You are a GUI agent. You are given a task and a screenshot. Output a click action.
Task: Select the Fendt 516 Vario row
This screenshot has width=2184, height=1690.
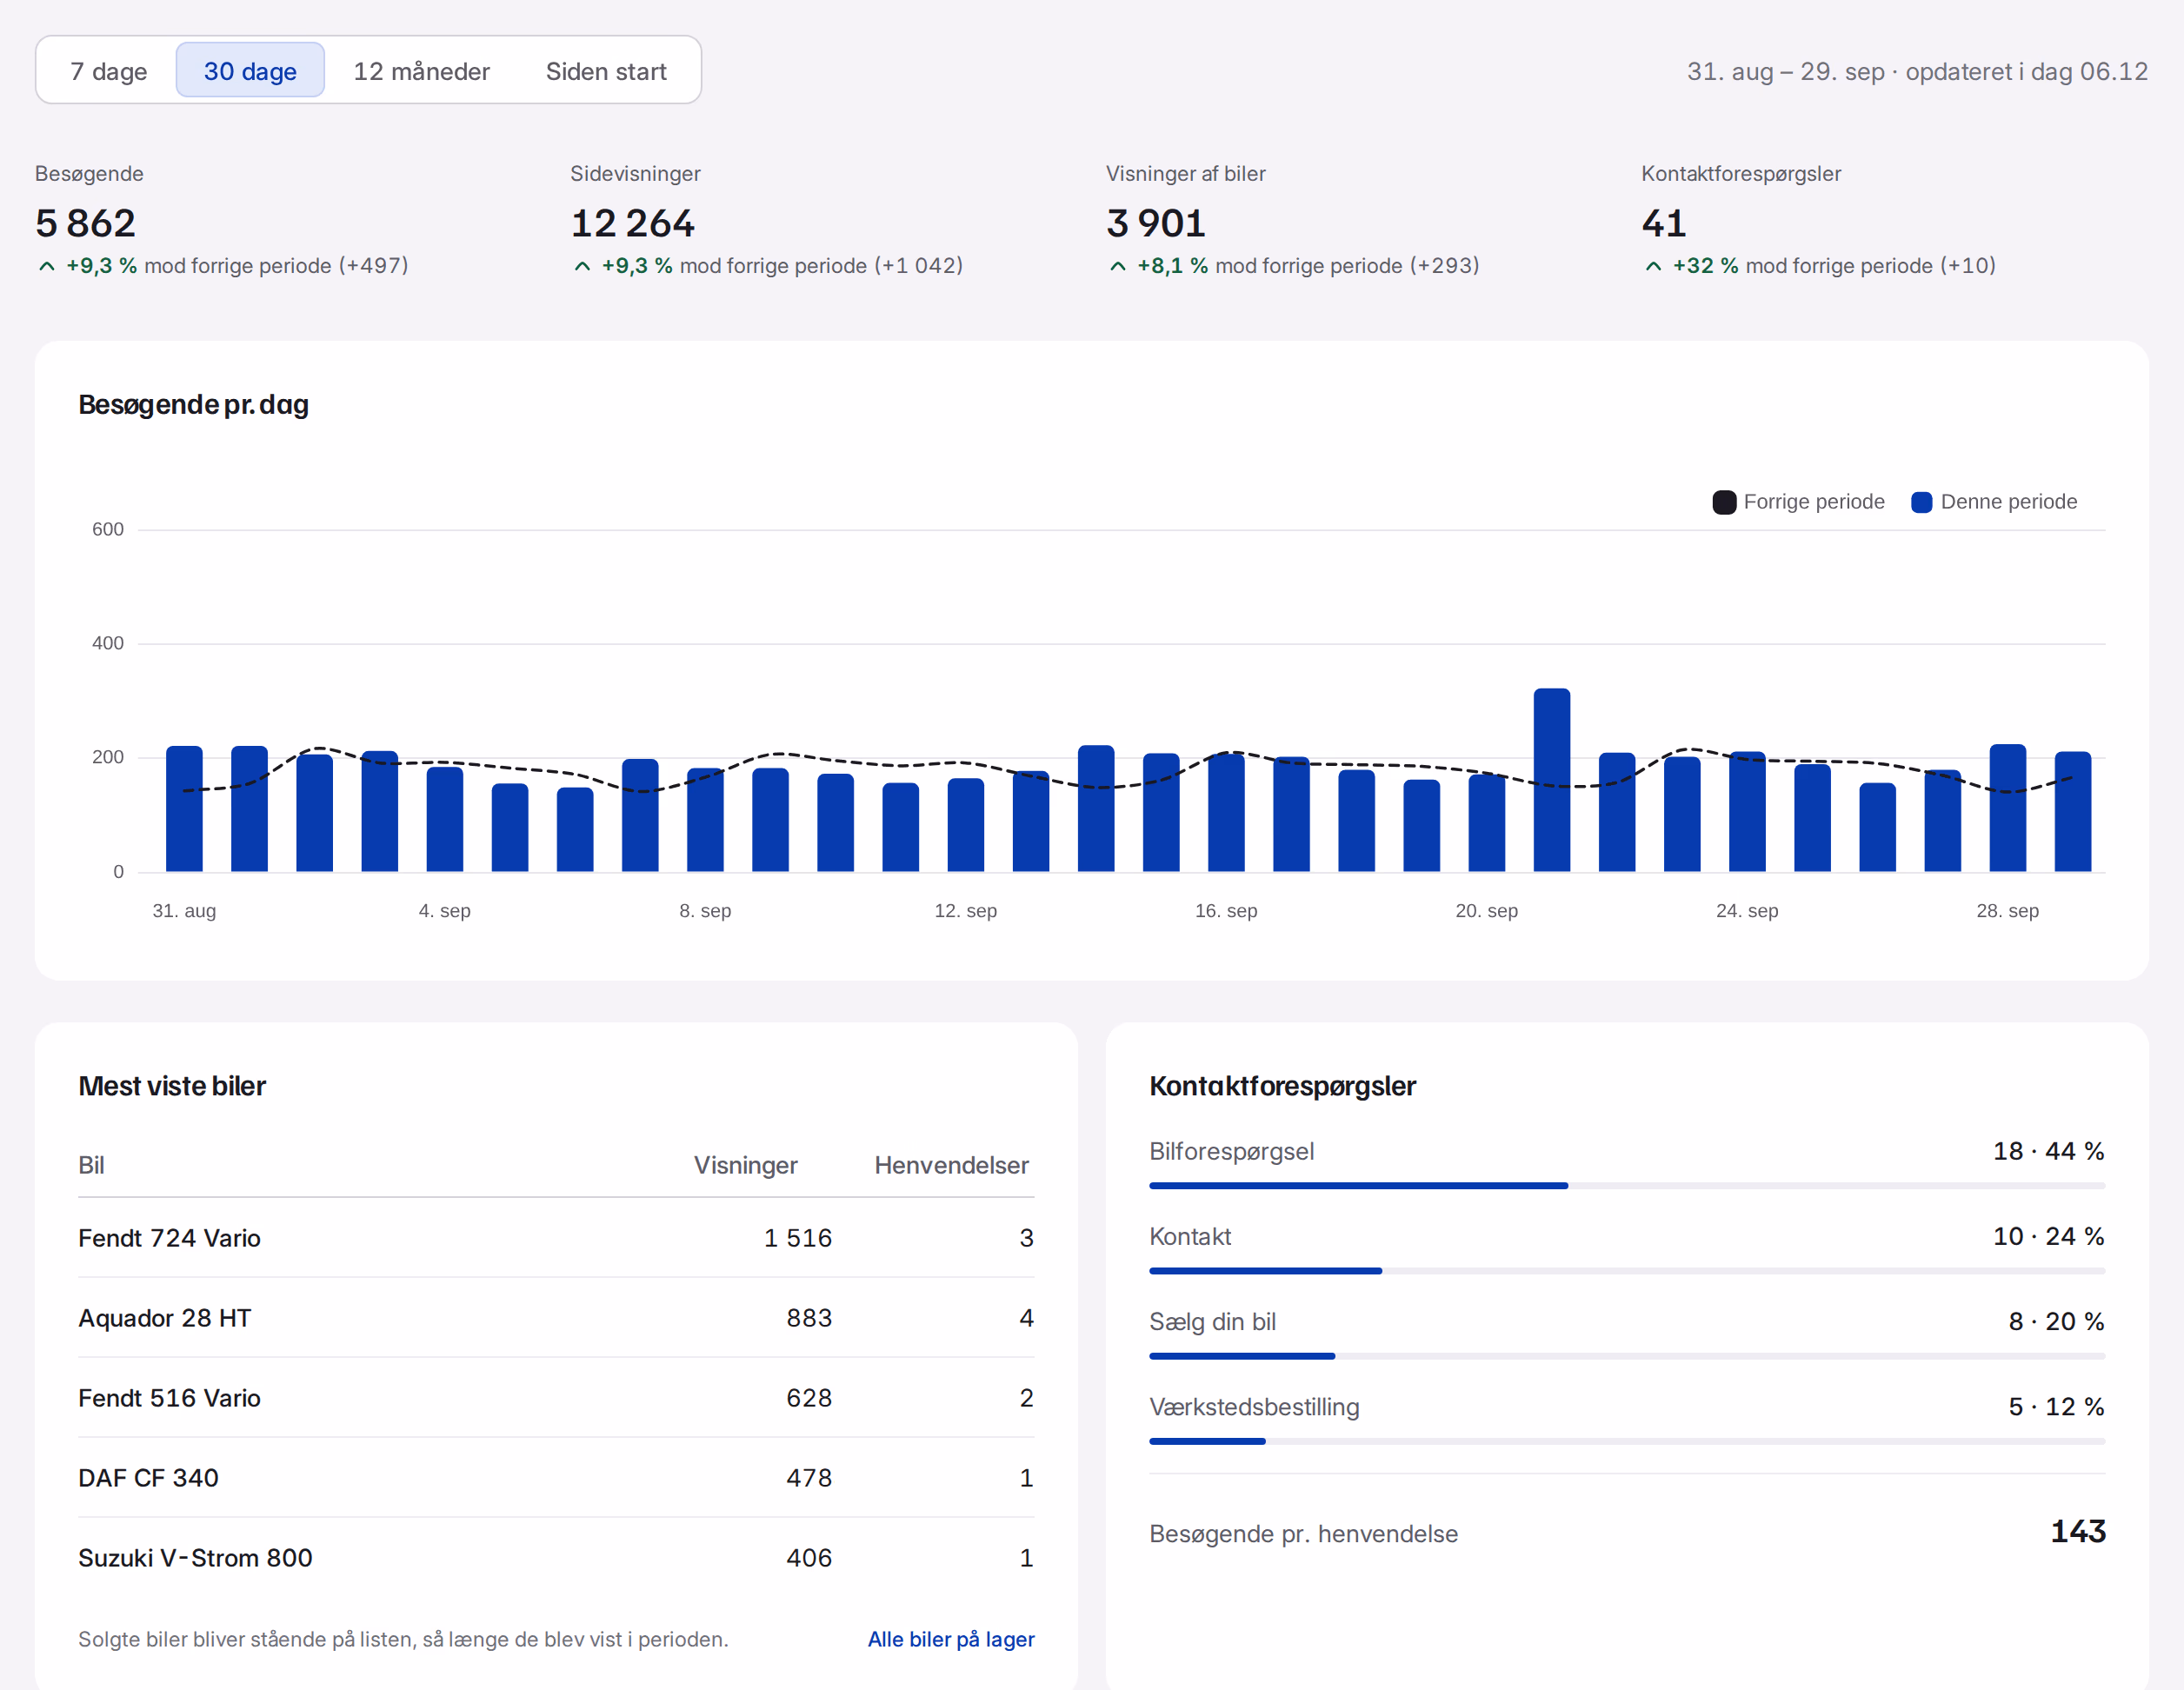point(556,1398)
